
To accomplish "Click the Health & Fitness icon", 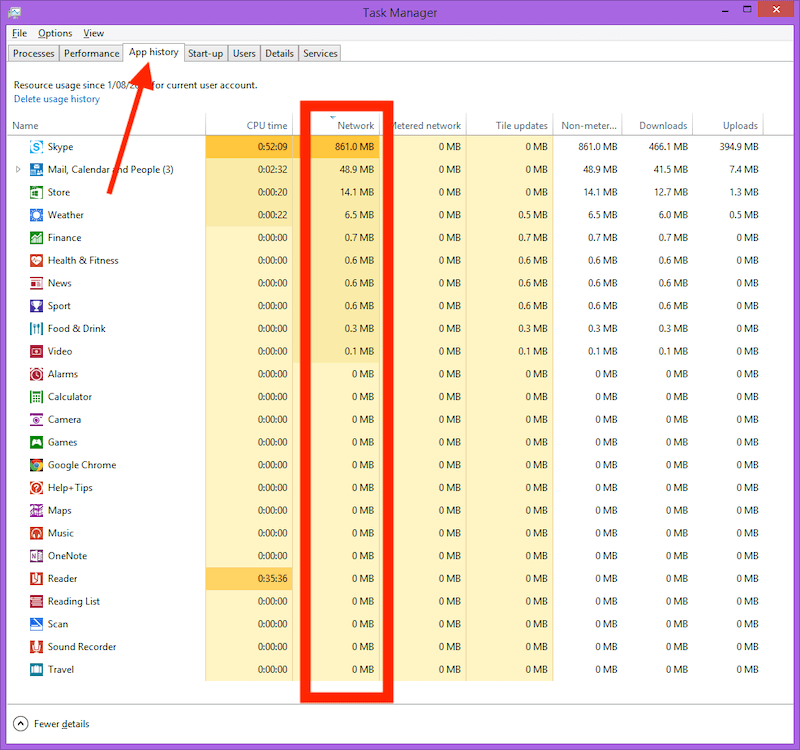I will [x=37, y=261].
